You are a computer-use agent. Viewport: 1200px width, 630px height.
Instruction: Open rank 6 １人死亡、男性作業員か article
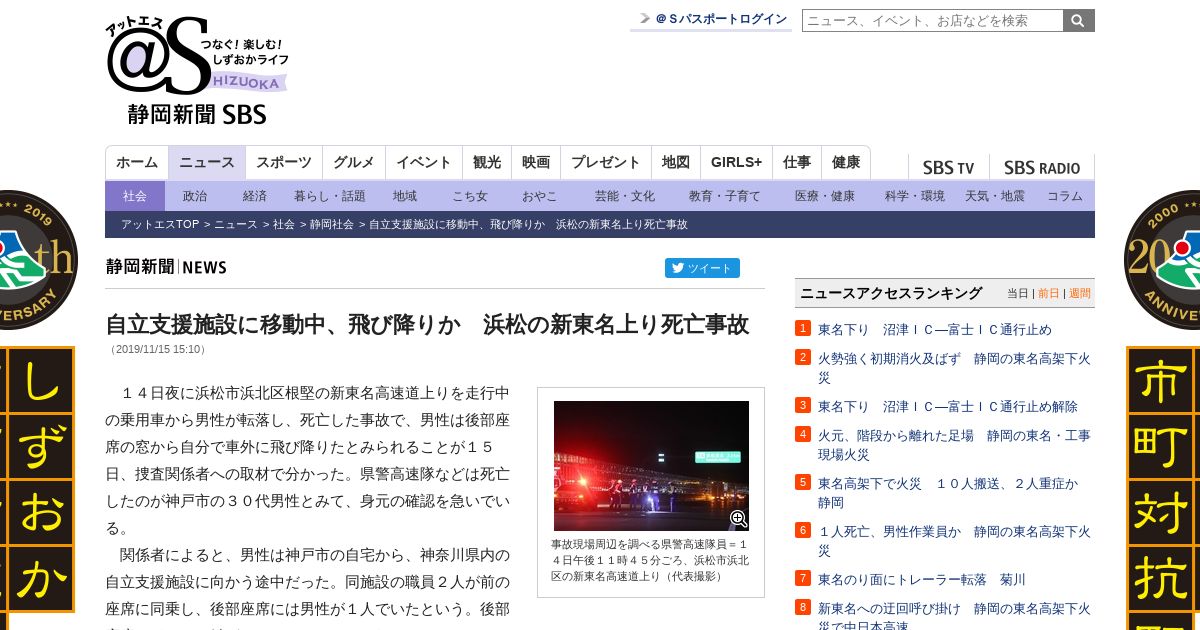pos(954,540)
